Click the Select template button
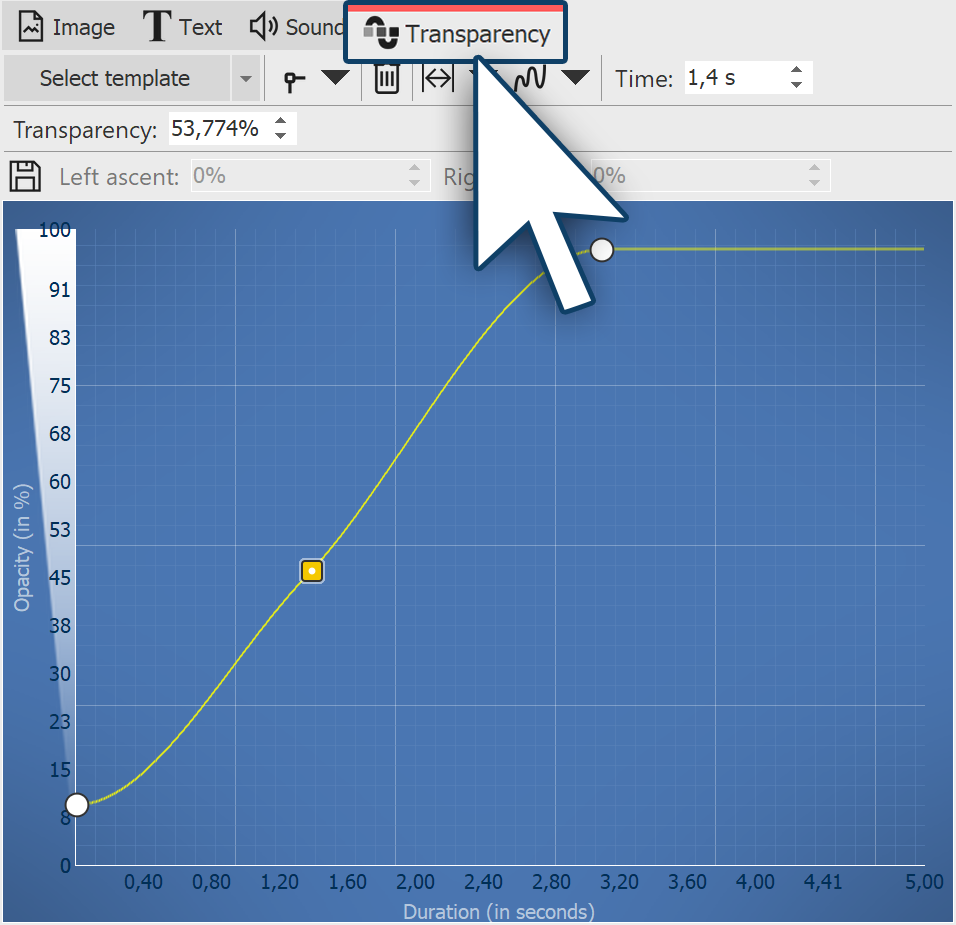 [x=115, y=78]
